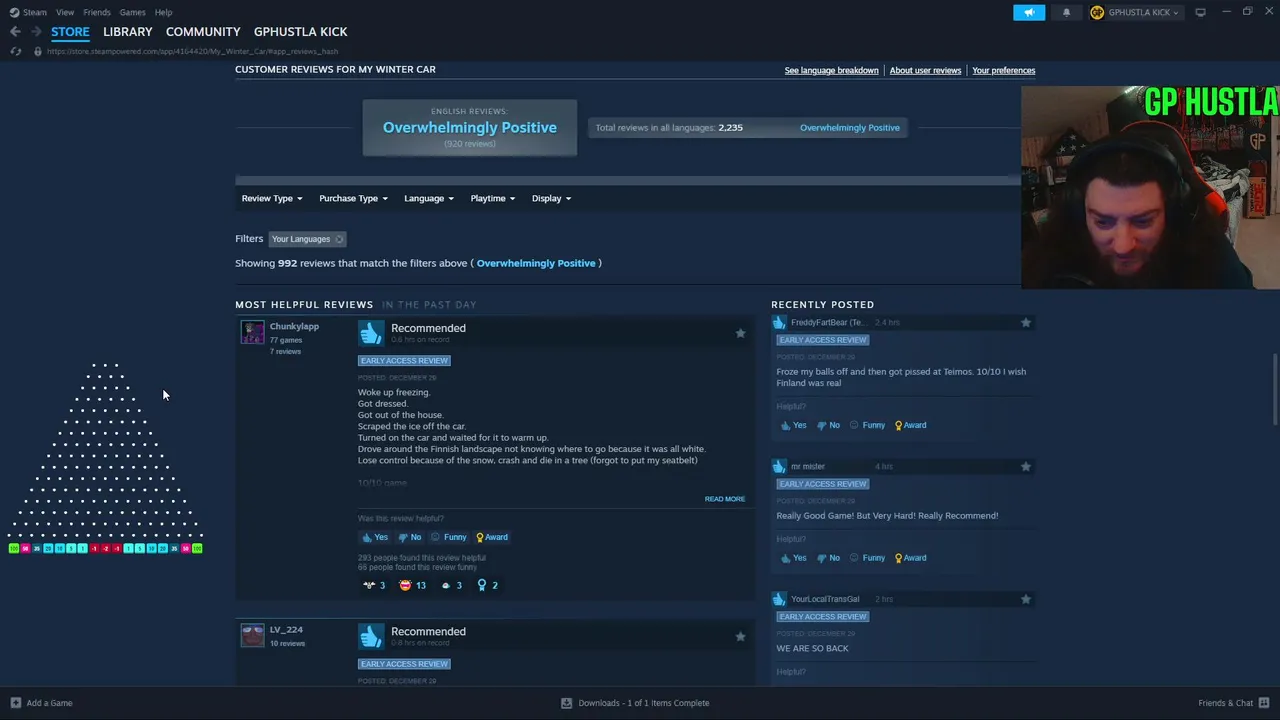The width and height of the screenshot is (1280, 720).
Task: Click the thumbs-up icon beside mr mister
Action: coord(779,466)
